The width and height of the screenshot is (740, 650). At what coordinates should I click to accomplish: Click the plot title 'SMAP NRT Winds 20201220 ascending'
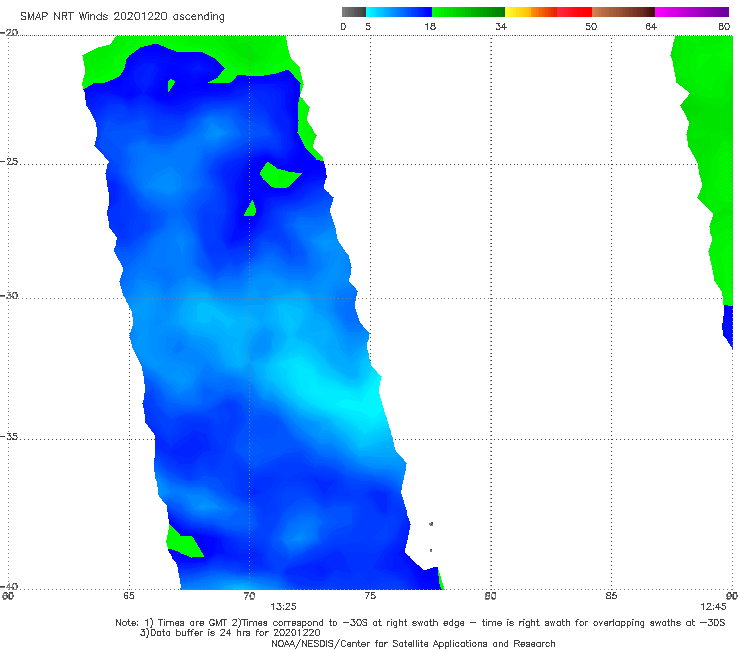click(122, 17)
